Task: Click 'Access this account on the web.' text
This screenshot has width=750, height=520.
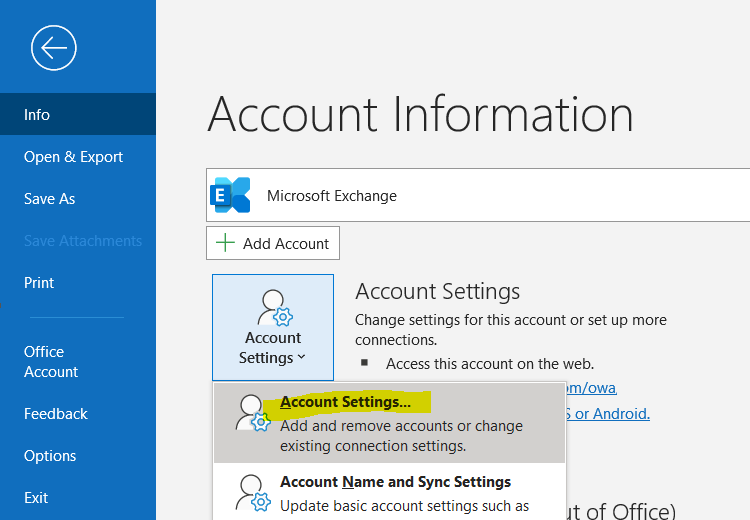Action: pos(490,364)
